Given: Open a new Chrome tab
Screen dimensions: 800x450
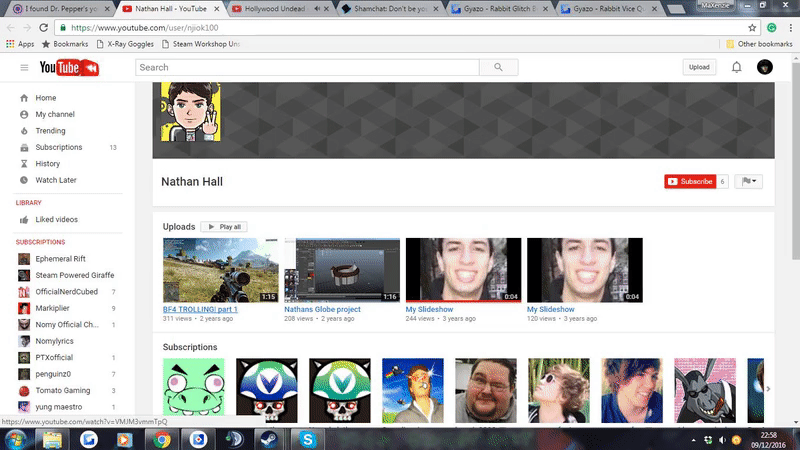Looking at the screenshot, I should pyautogui.click(x=676, y=9).
